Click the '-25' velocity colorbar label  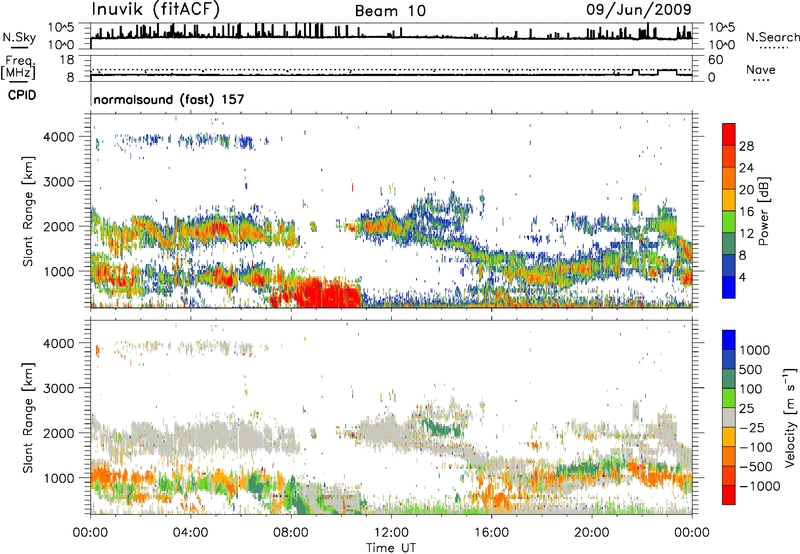coord(754,427)
